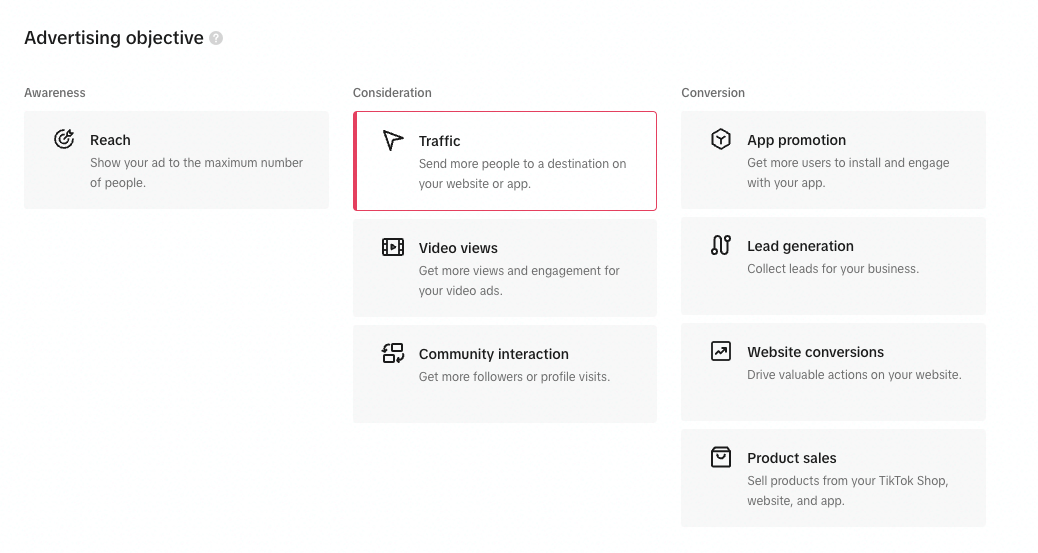Click the Website conversions chart icon

(x=721, y=351)
